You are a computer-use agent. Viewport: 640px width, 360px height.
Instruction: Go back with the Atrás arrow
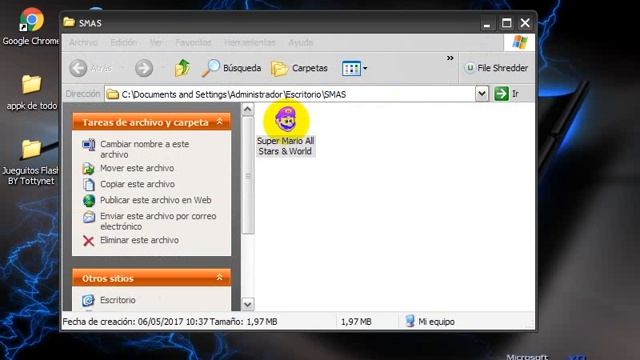90,68
